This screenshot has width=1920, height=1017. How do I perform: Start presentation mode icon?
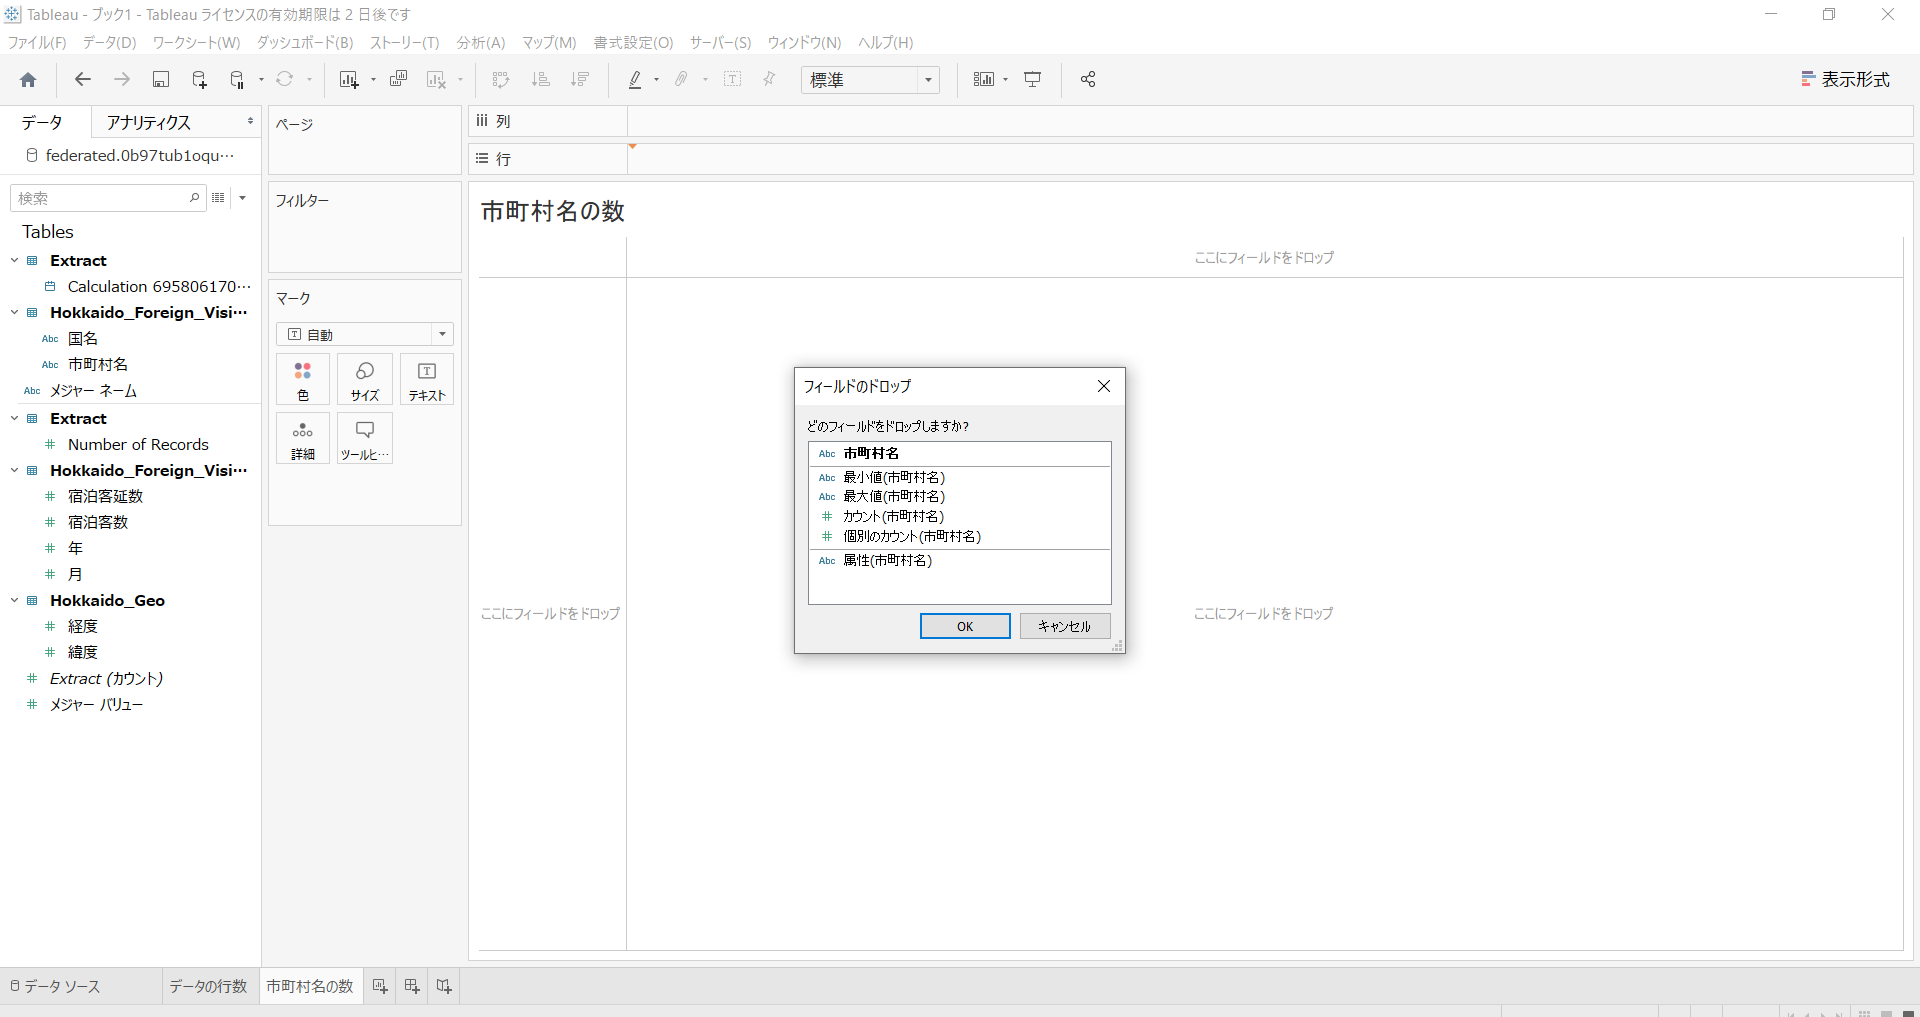point(1033,80)
